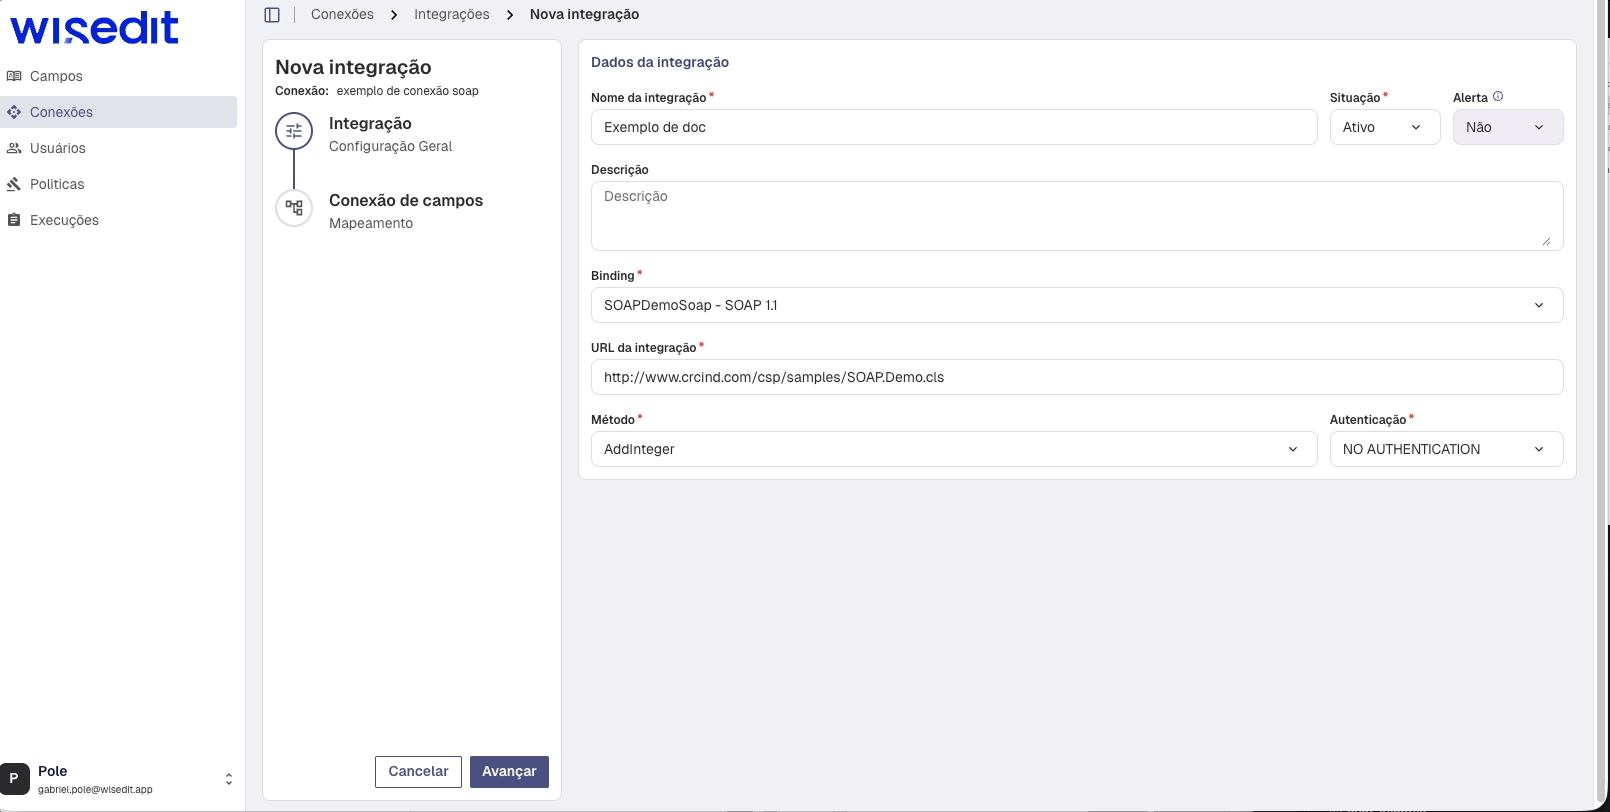
Task: Open the Método dropdown with AddInteger
Action: pyautogui.click(x=953, y=449)
